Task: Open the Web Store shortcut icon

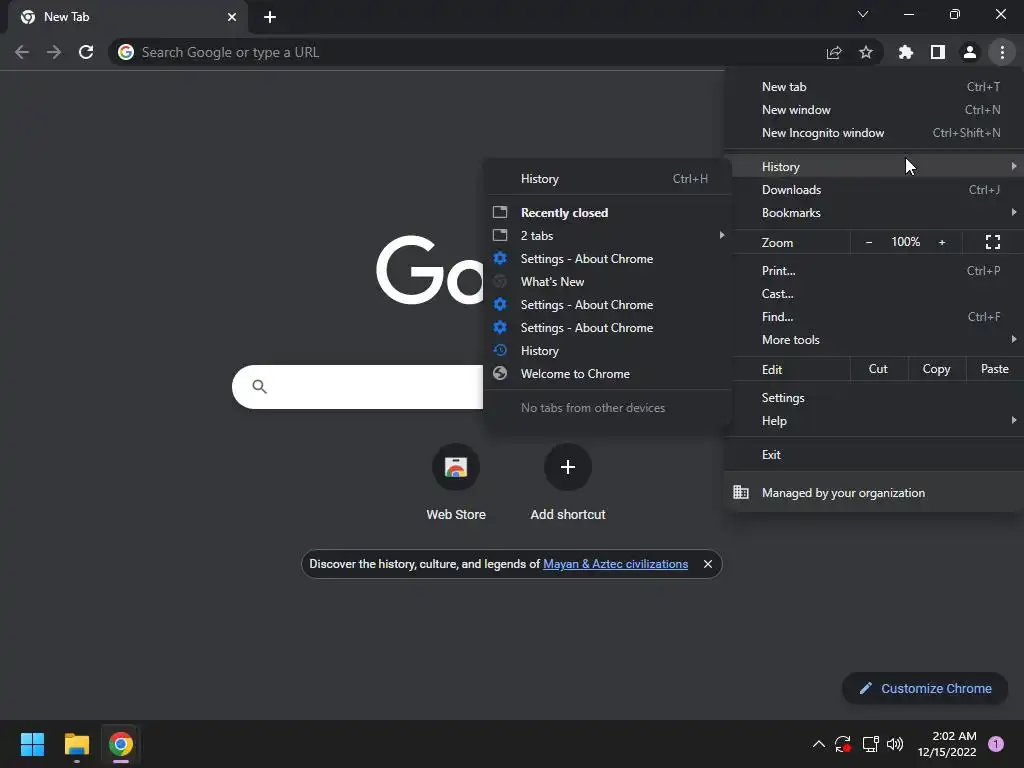Action: (456, 467)
